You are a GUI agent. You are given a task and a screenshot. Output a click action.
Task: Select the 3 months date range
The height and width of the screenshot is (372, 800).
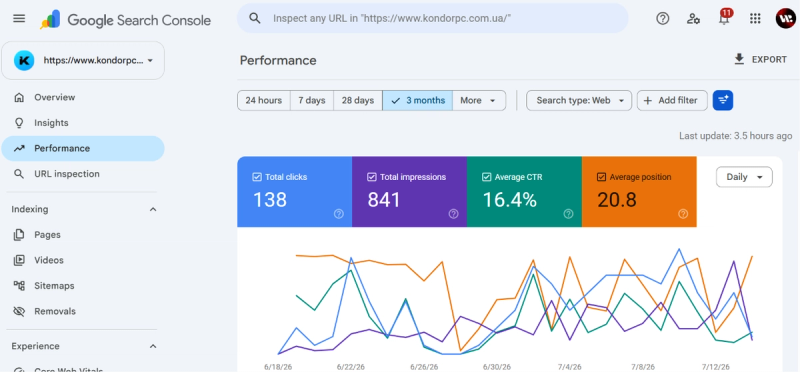pyautogui.click(x=417, y=101)
